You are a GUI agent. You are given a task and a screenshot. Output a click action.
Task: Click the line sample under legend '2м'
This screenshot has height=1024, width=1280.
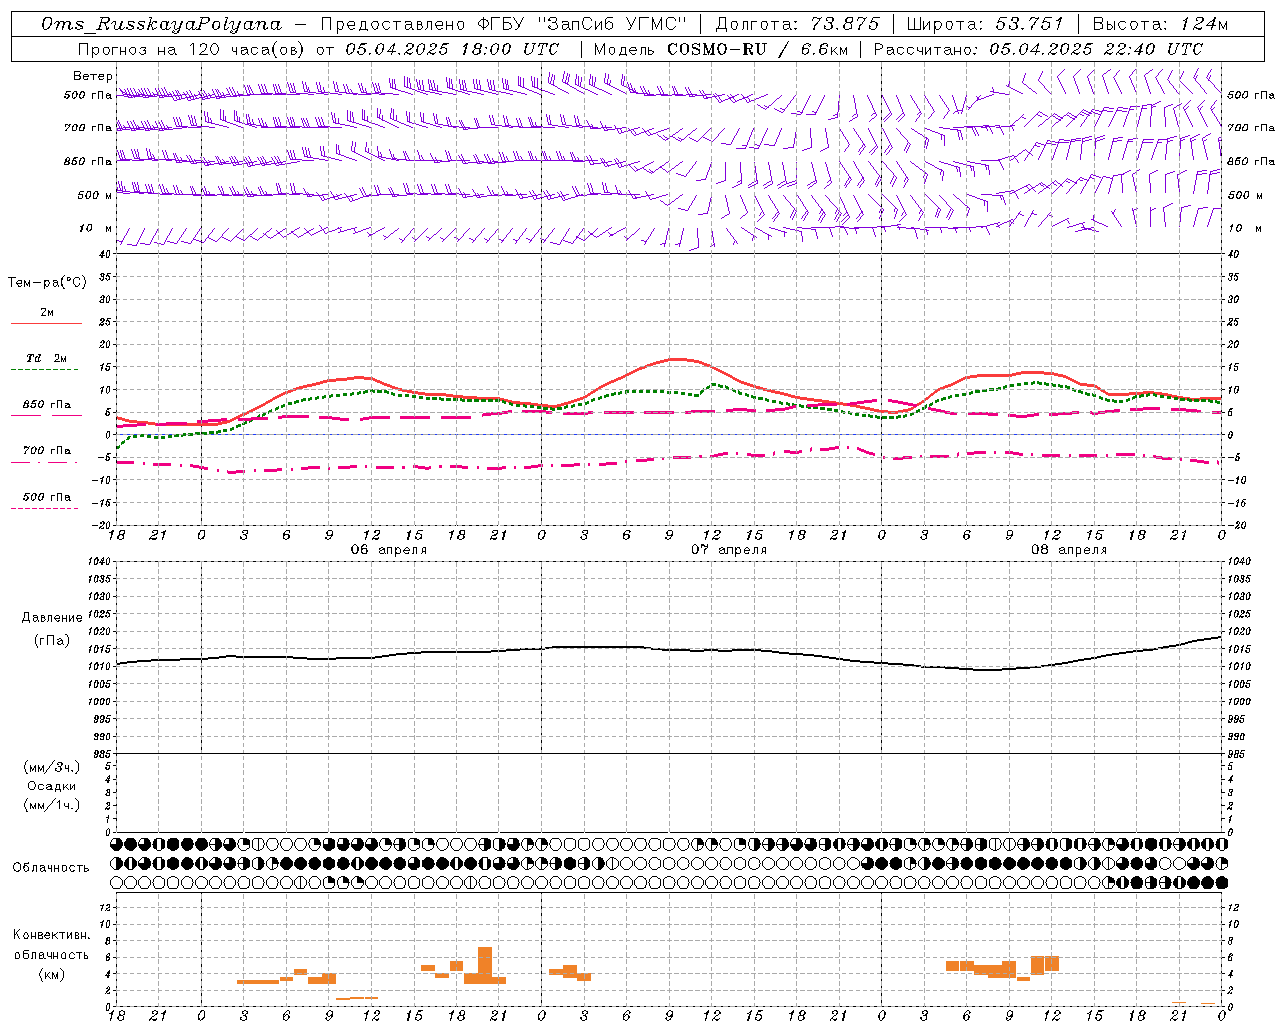point(46,323)
